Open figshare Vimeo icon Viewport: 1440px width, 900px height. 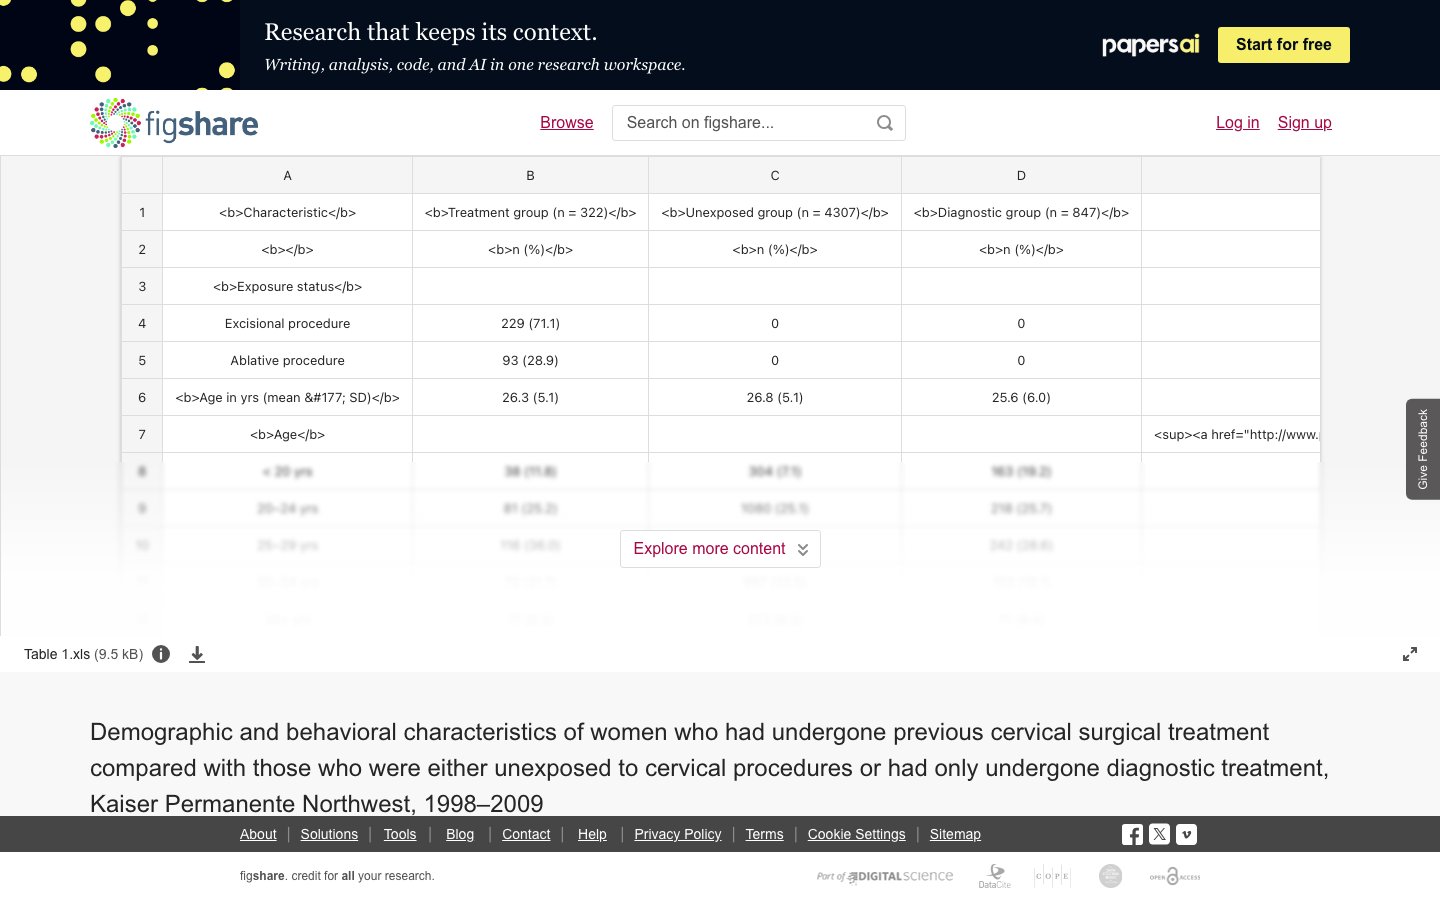coord(1186,834)
